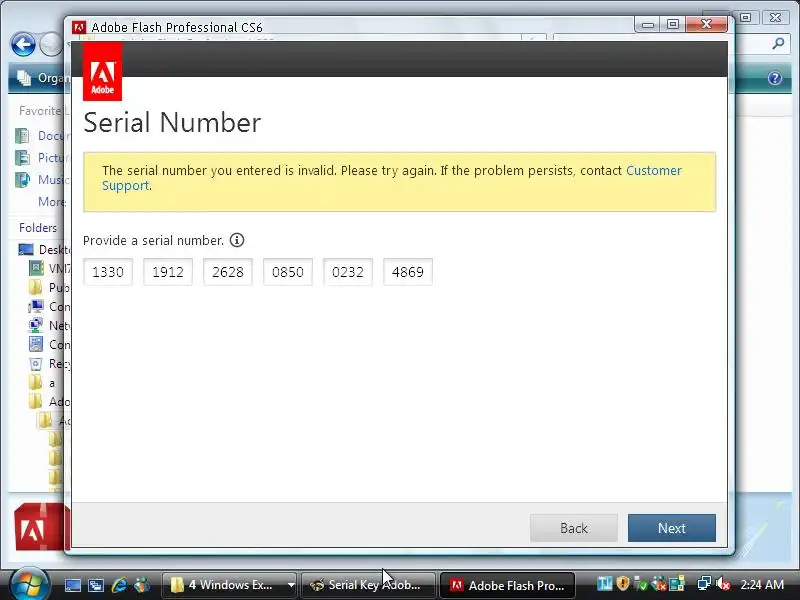Open Explorer's help question mark icon
800x600 pixels.
(774, 78)
